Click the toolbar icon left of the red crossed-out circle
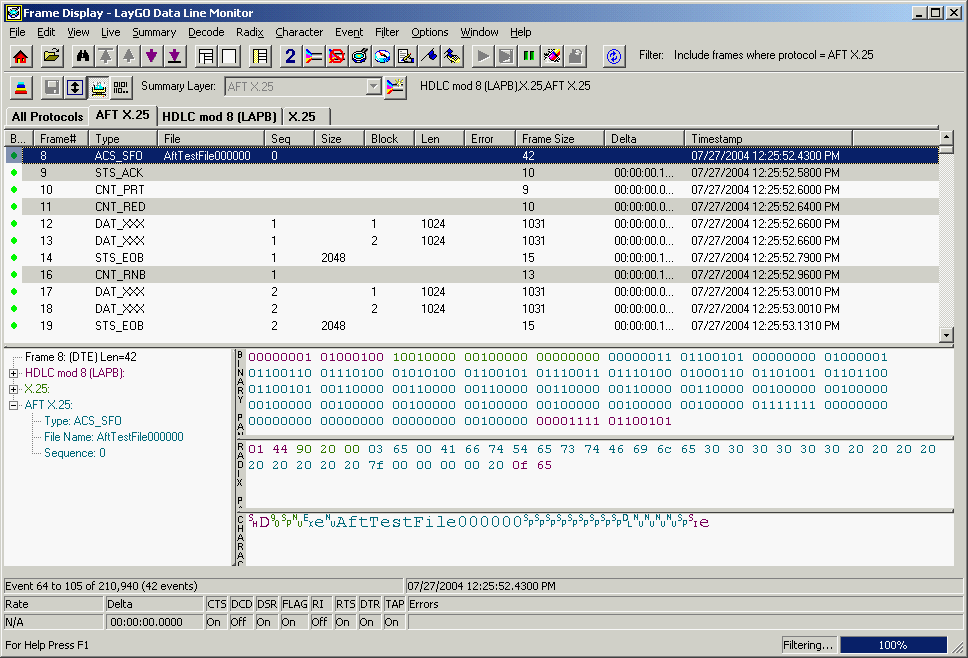 click(x=314, y=56)
